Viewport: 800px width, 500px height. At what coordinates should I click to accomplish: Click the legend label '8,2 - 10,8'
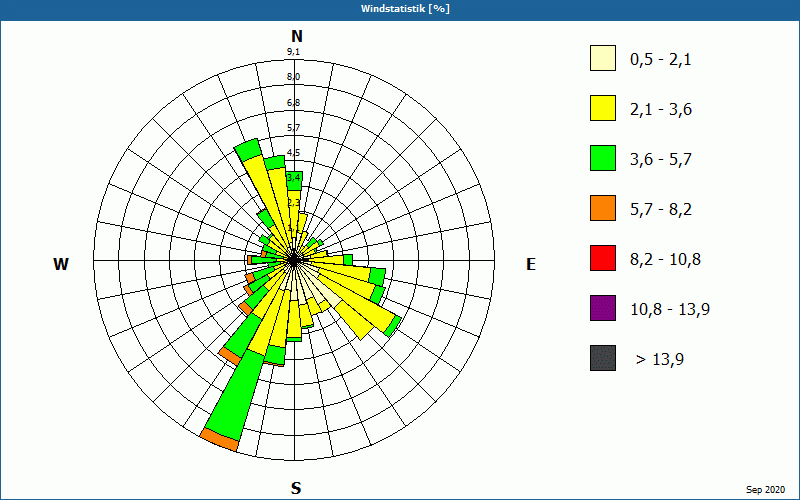665,260
